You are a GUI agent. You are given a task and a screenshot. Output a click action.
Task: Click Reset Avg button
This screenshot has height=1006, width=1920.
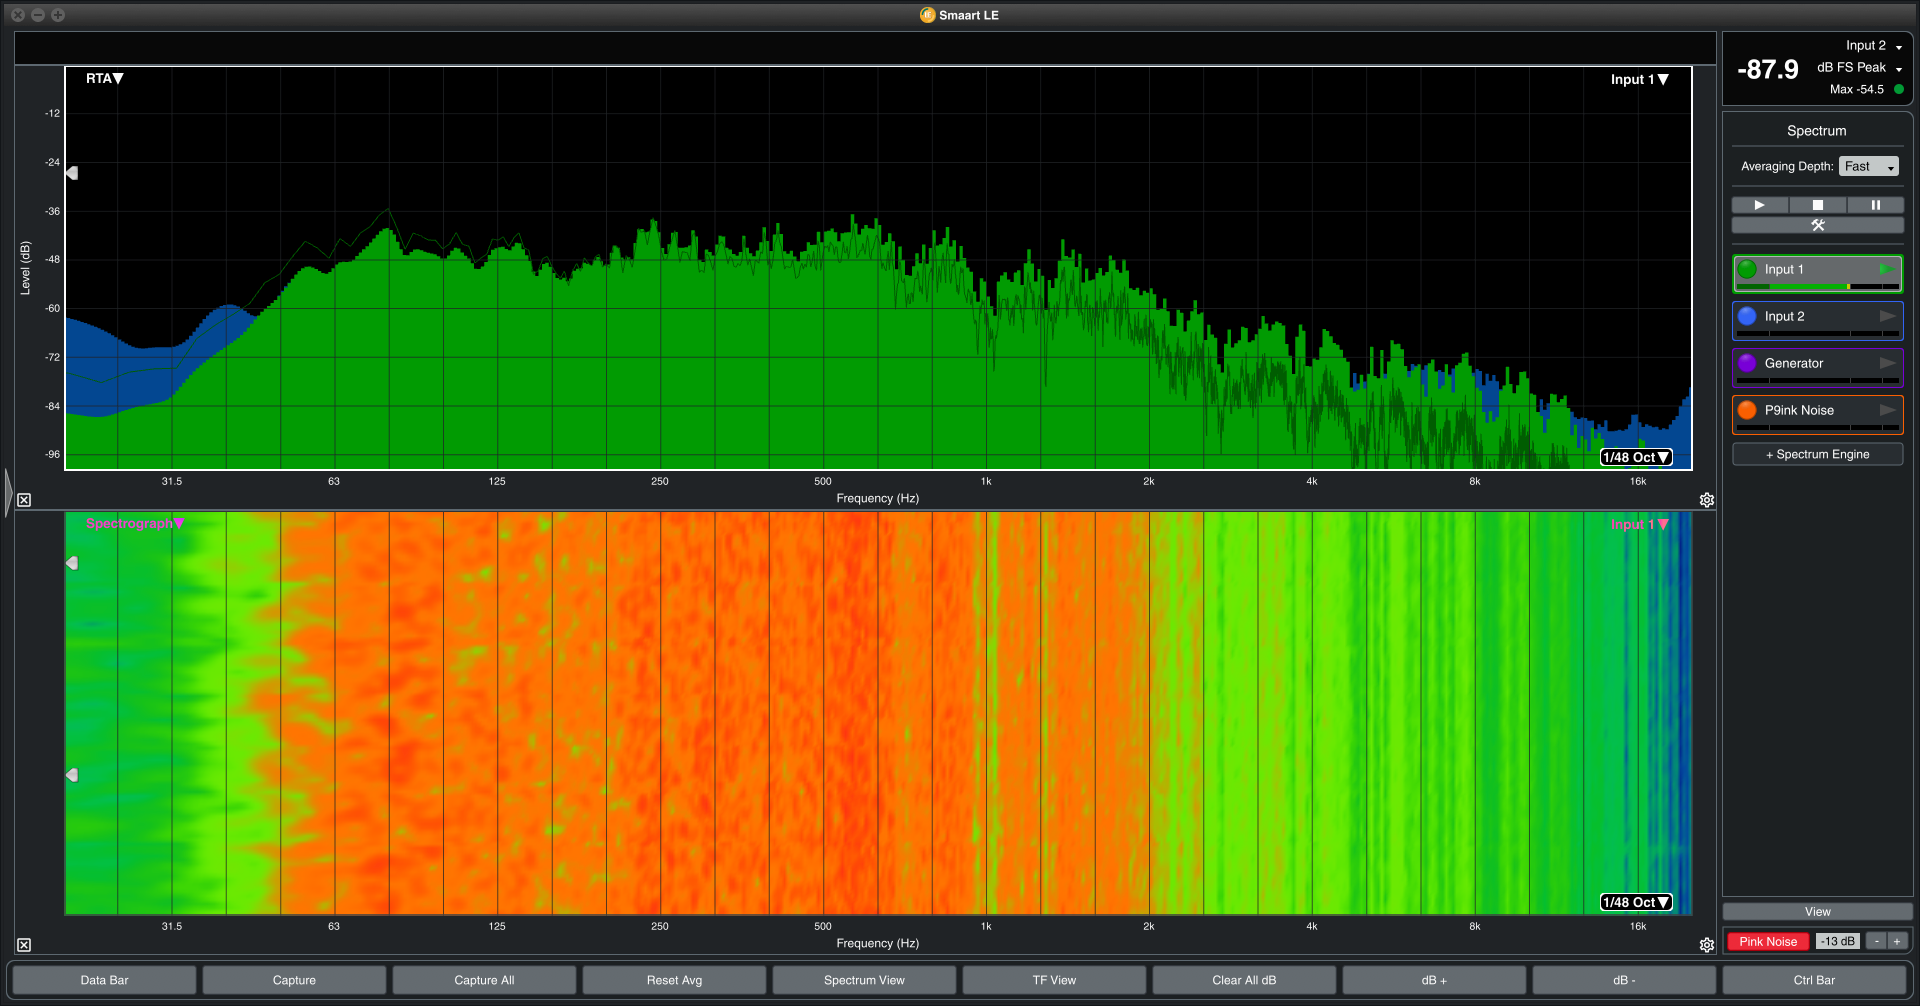(x=674, y=980)
